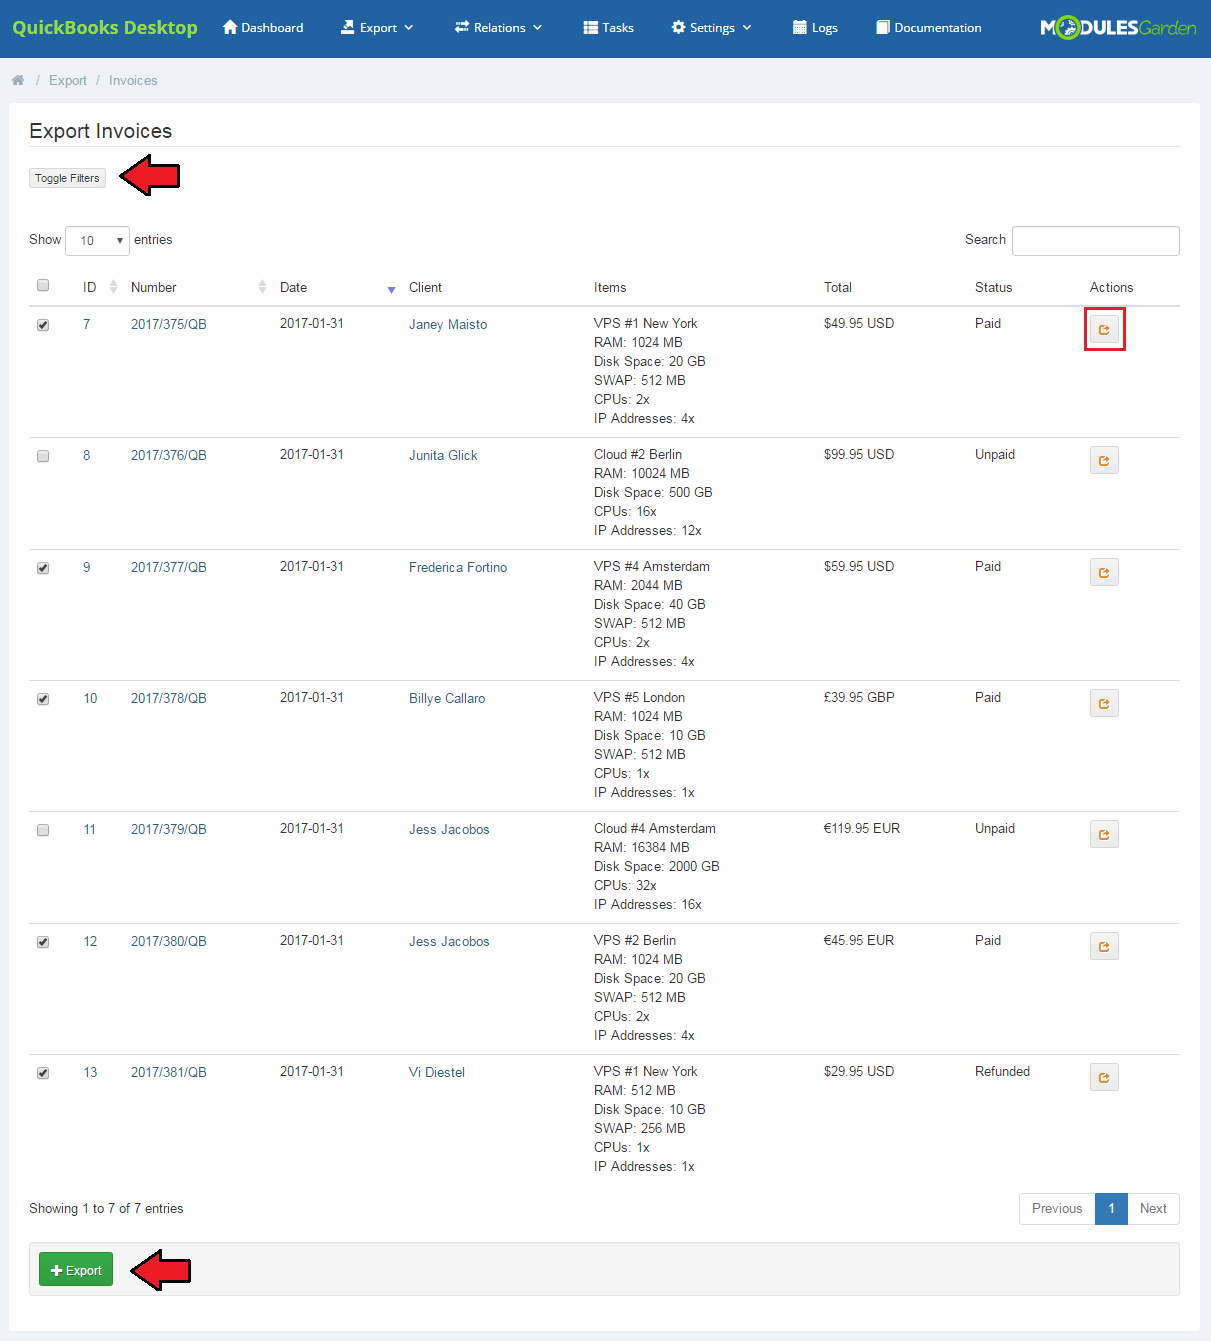The height and width of the screenshot is (1341, 1211).
Task: Toggle the select-all checkbox in table header
Action: [x=43, y=285]
